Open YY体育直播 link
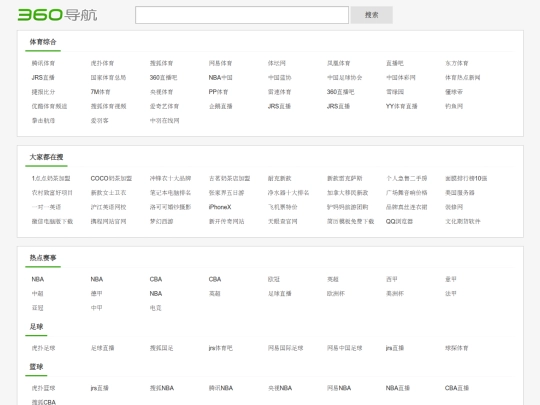Image resolution: width=540 pixels, height=405 pixels. [402, 106]
